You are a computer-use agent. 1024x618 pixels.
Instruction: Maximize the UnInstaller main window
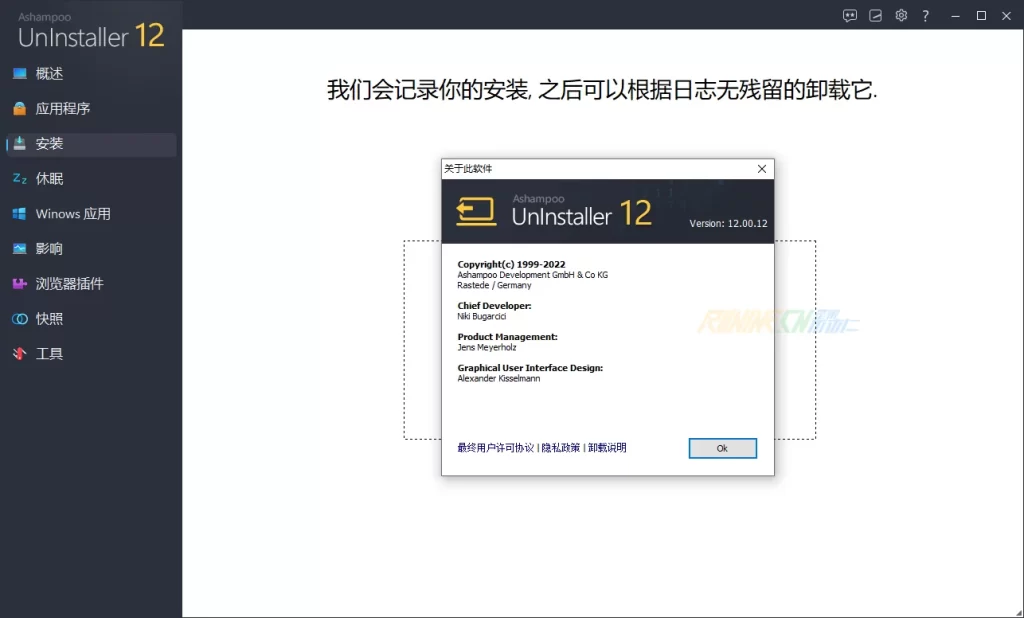(x=981, y=15)
